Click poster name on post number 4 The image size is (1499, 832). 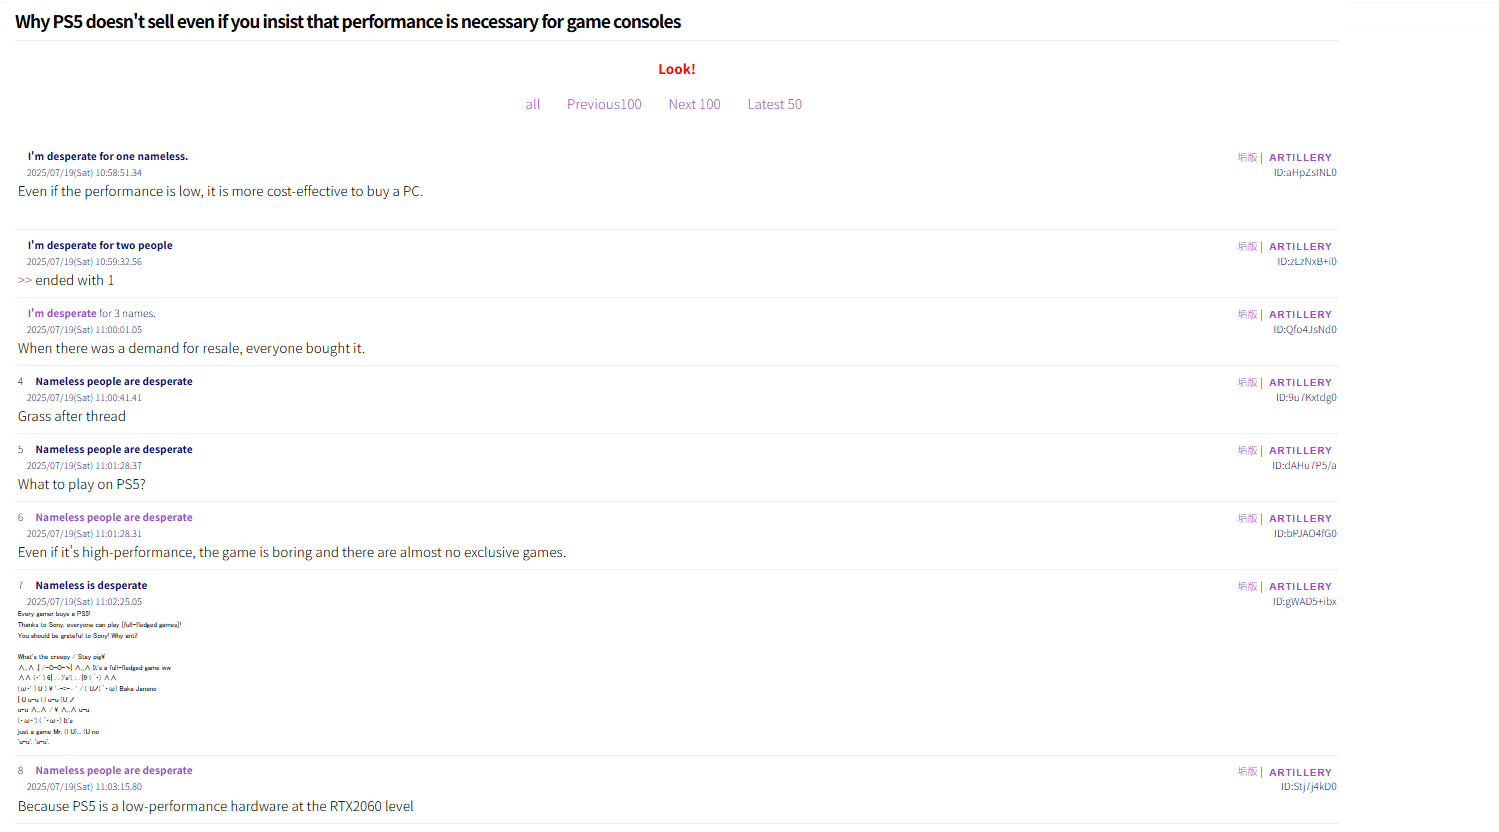click(x=114, y=381)
